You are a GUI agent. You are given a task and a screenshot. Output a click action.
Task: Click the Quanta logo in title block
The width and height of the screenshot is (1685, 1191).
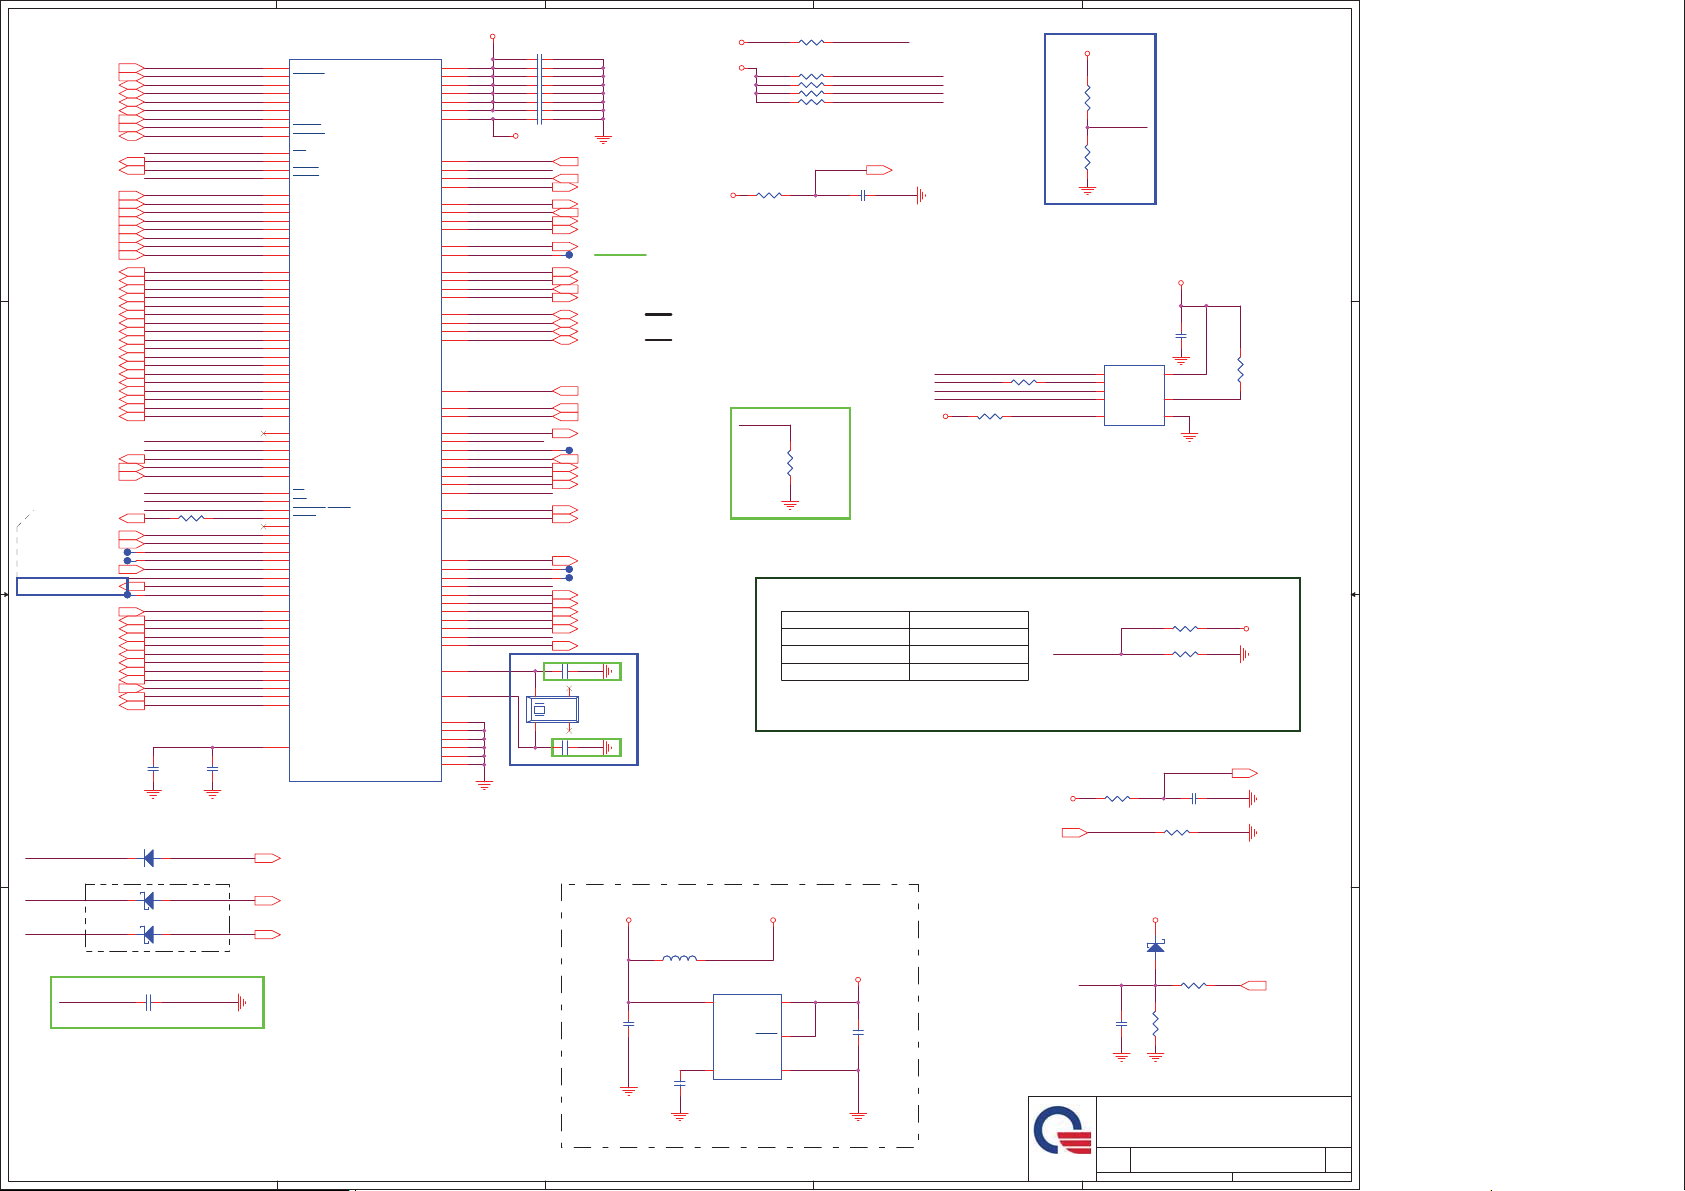[1062, 1130]
